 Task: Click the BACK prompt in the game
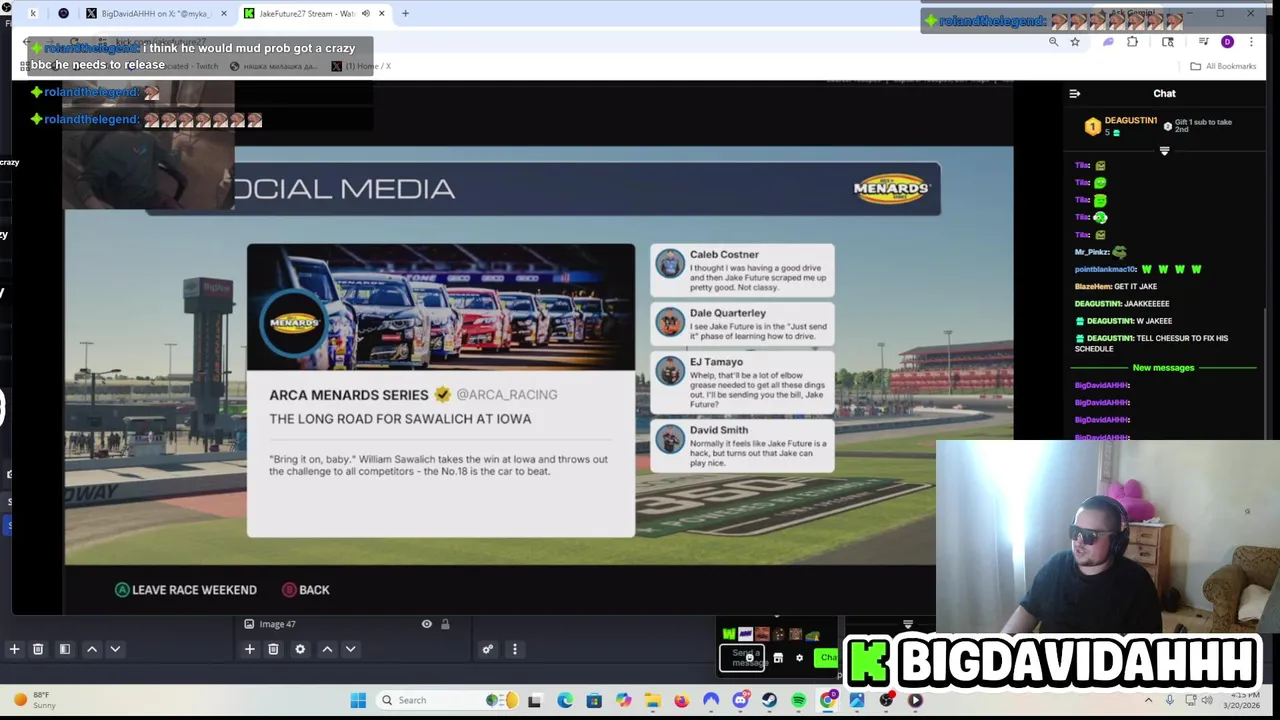coord(306,590)
